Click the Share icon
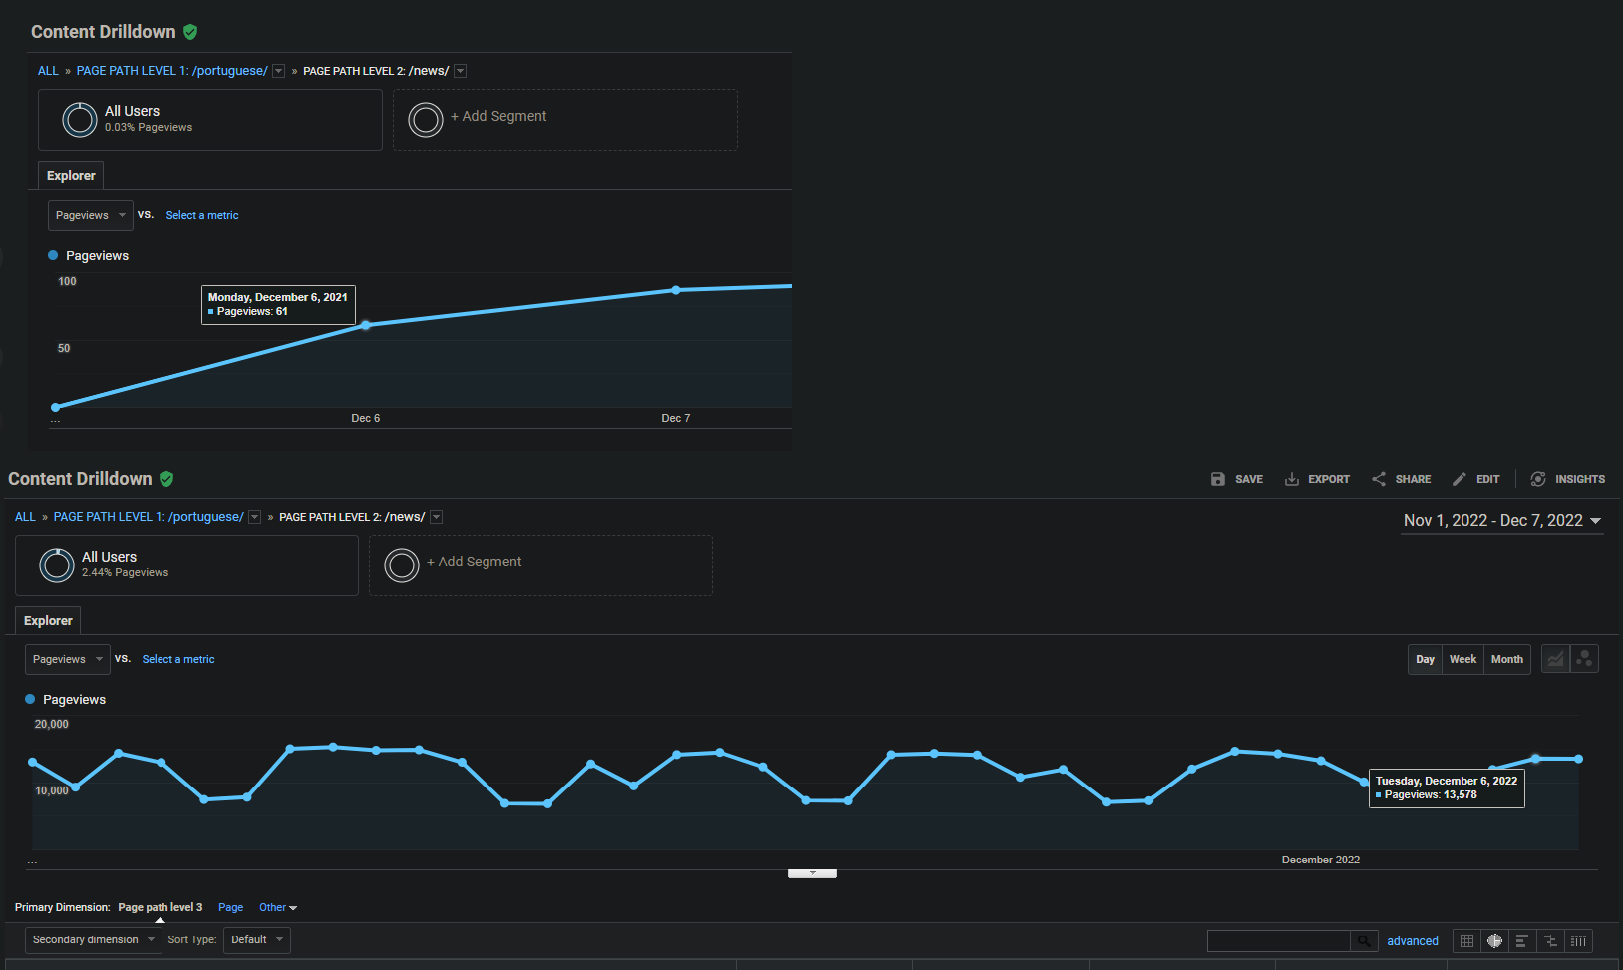Viewport: 1623px width, 970px height. tap(1379, 479)
